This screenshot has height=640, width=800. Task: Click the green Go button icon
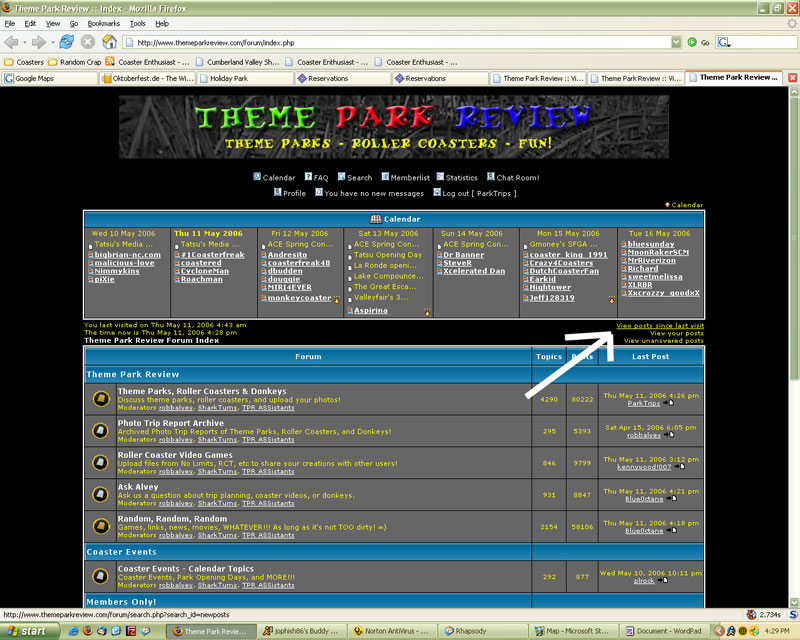coord(692,42)
